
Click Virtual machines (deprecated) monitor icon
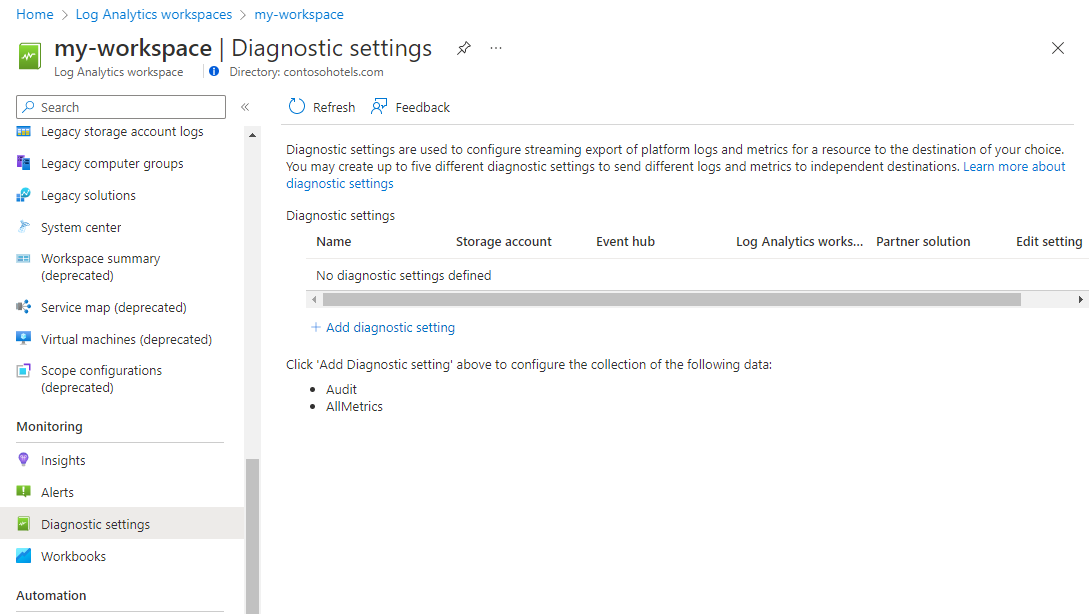tap(24, 338)
